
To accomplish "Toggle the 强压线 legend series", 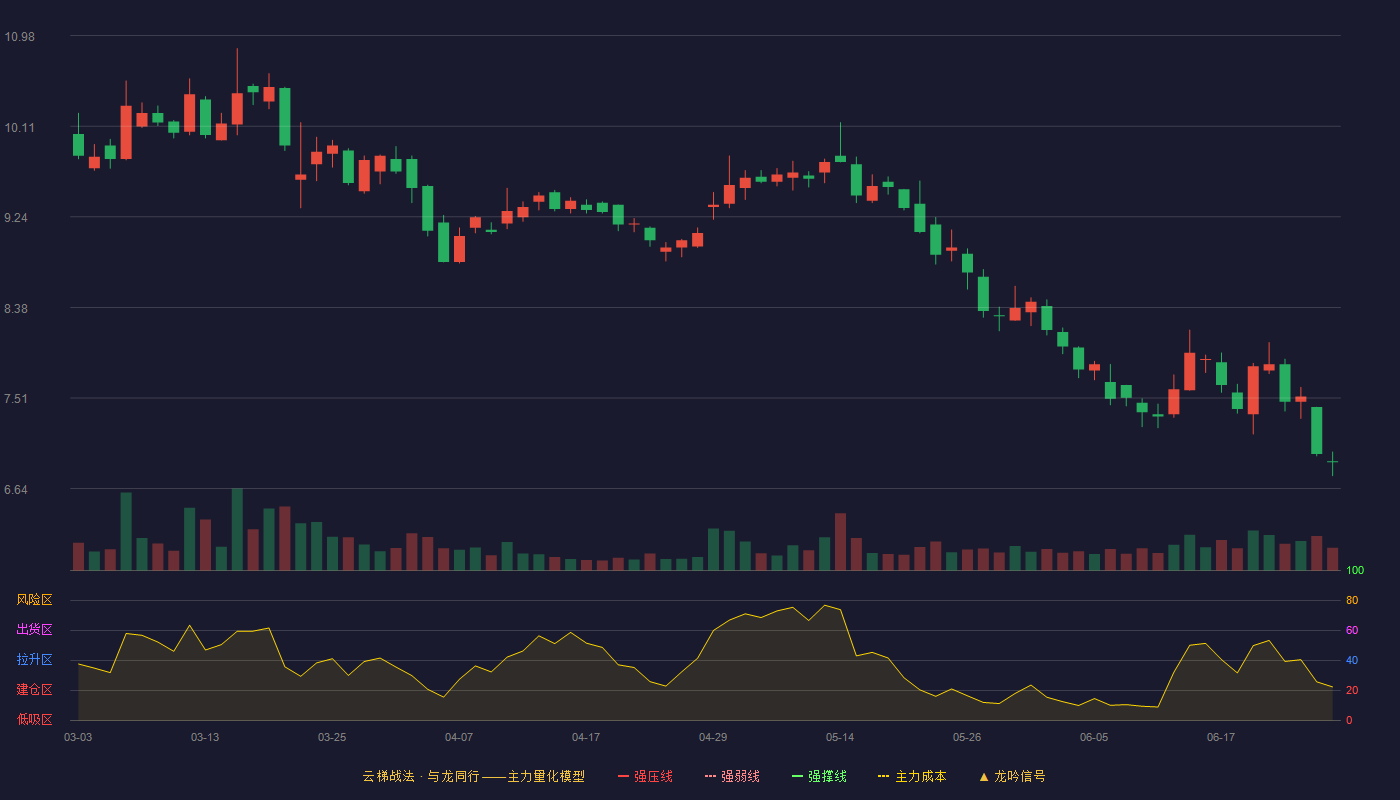I will tap(645, 776).
